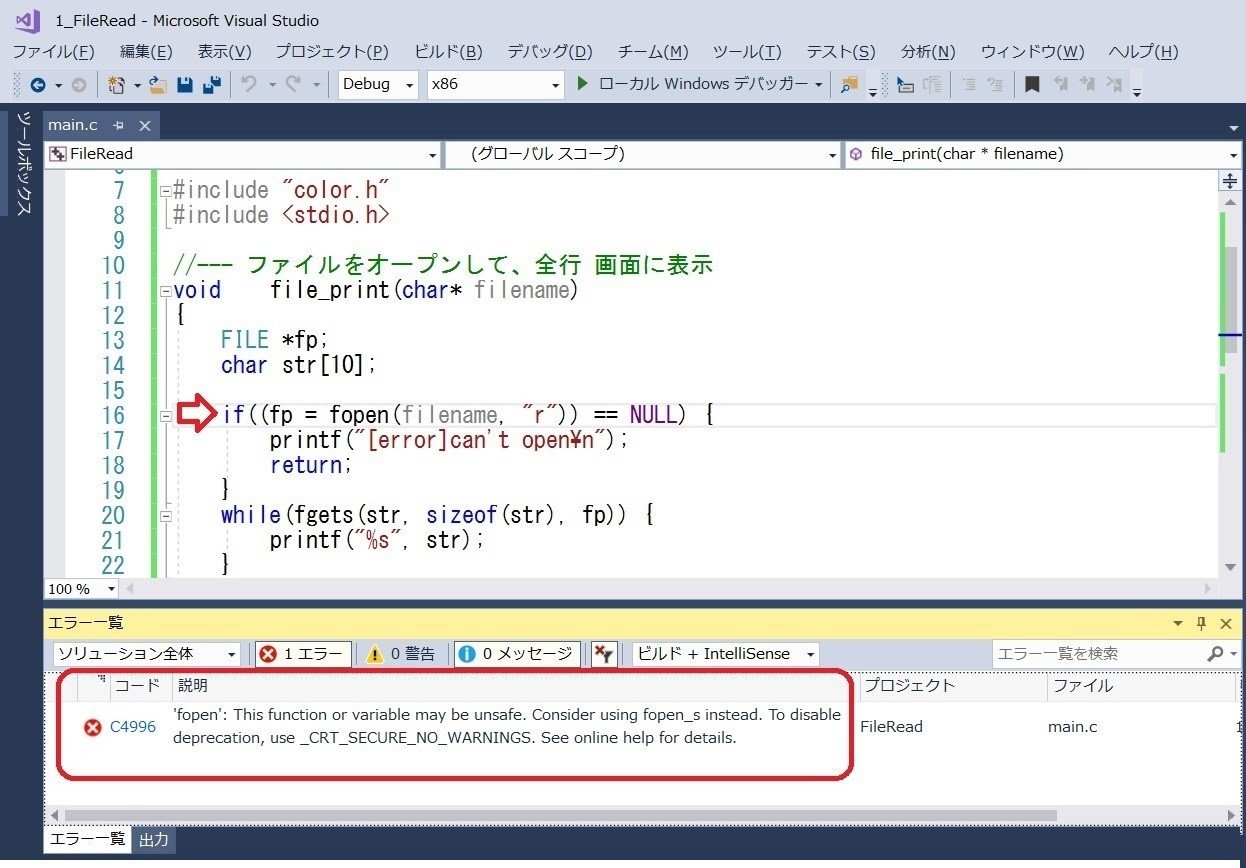Click the Navigate Forward arrow icon
1246x868 pixels.
coord(78,85)
